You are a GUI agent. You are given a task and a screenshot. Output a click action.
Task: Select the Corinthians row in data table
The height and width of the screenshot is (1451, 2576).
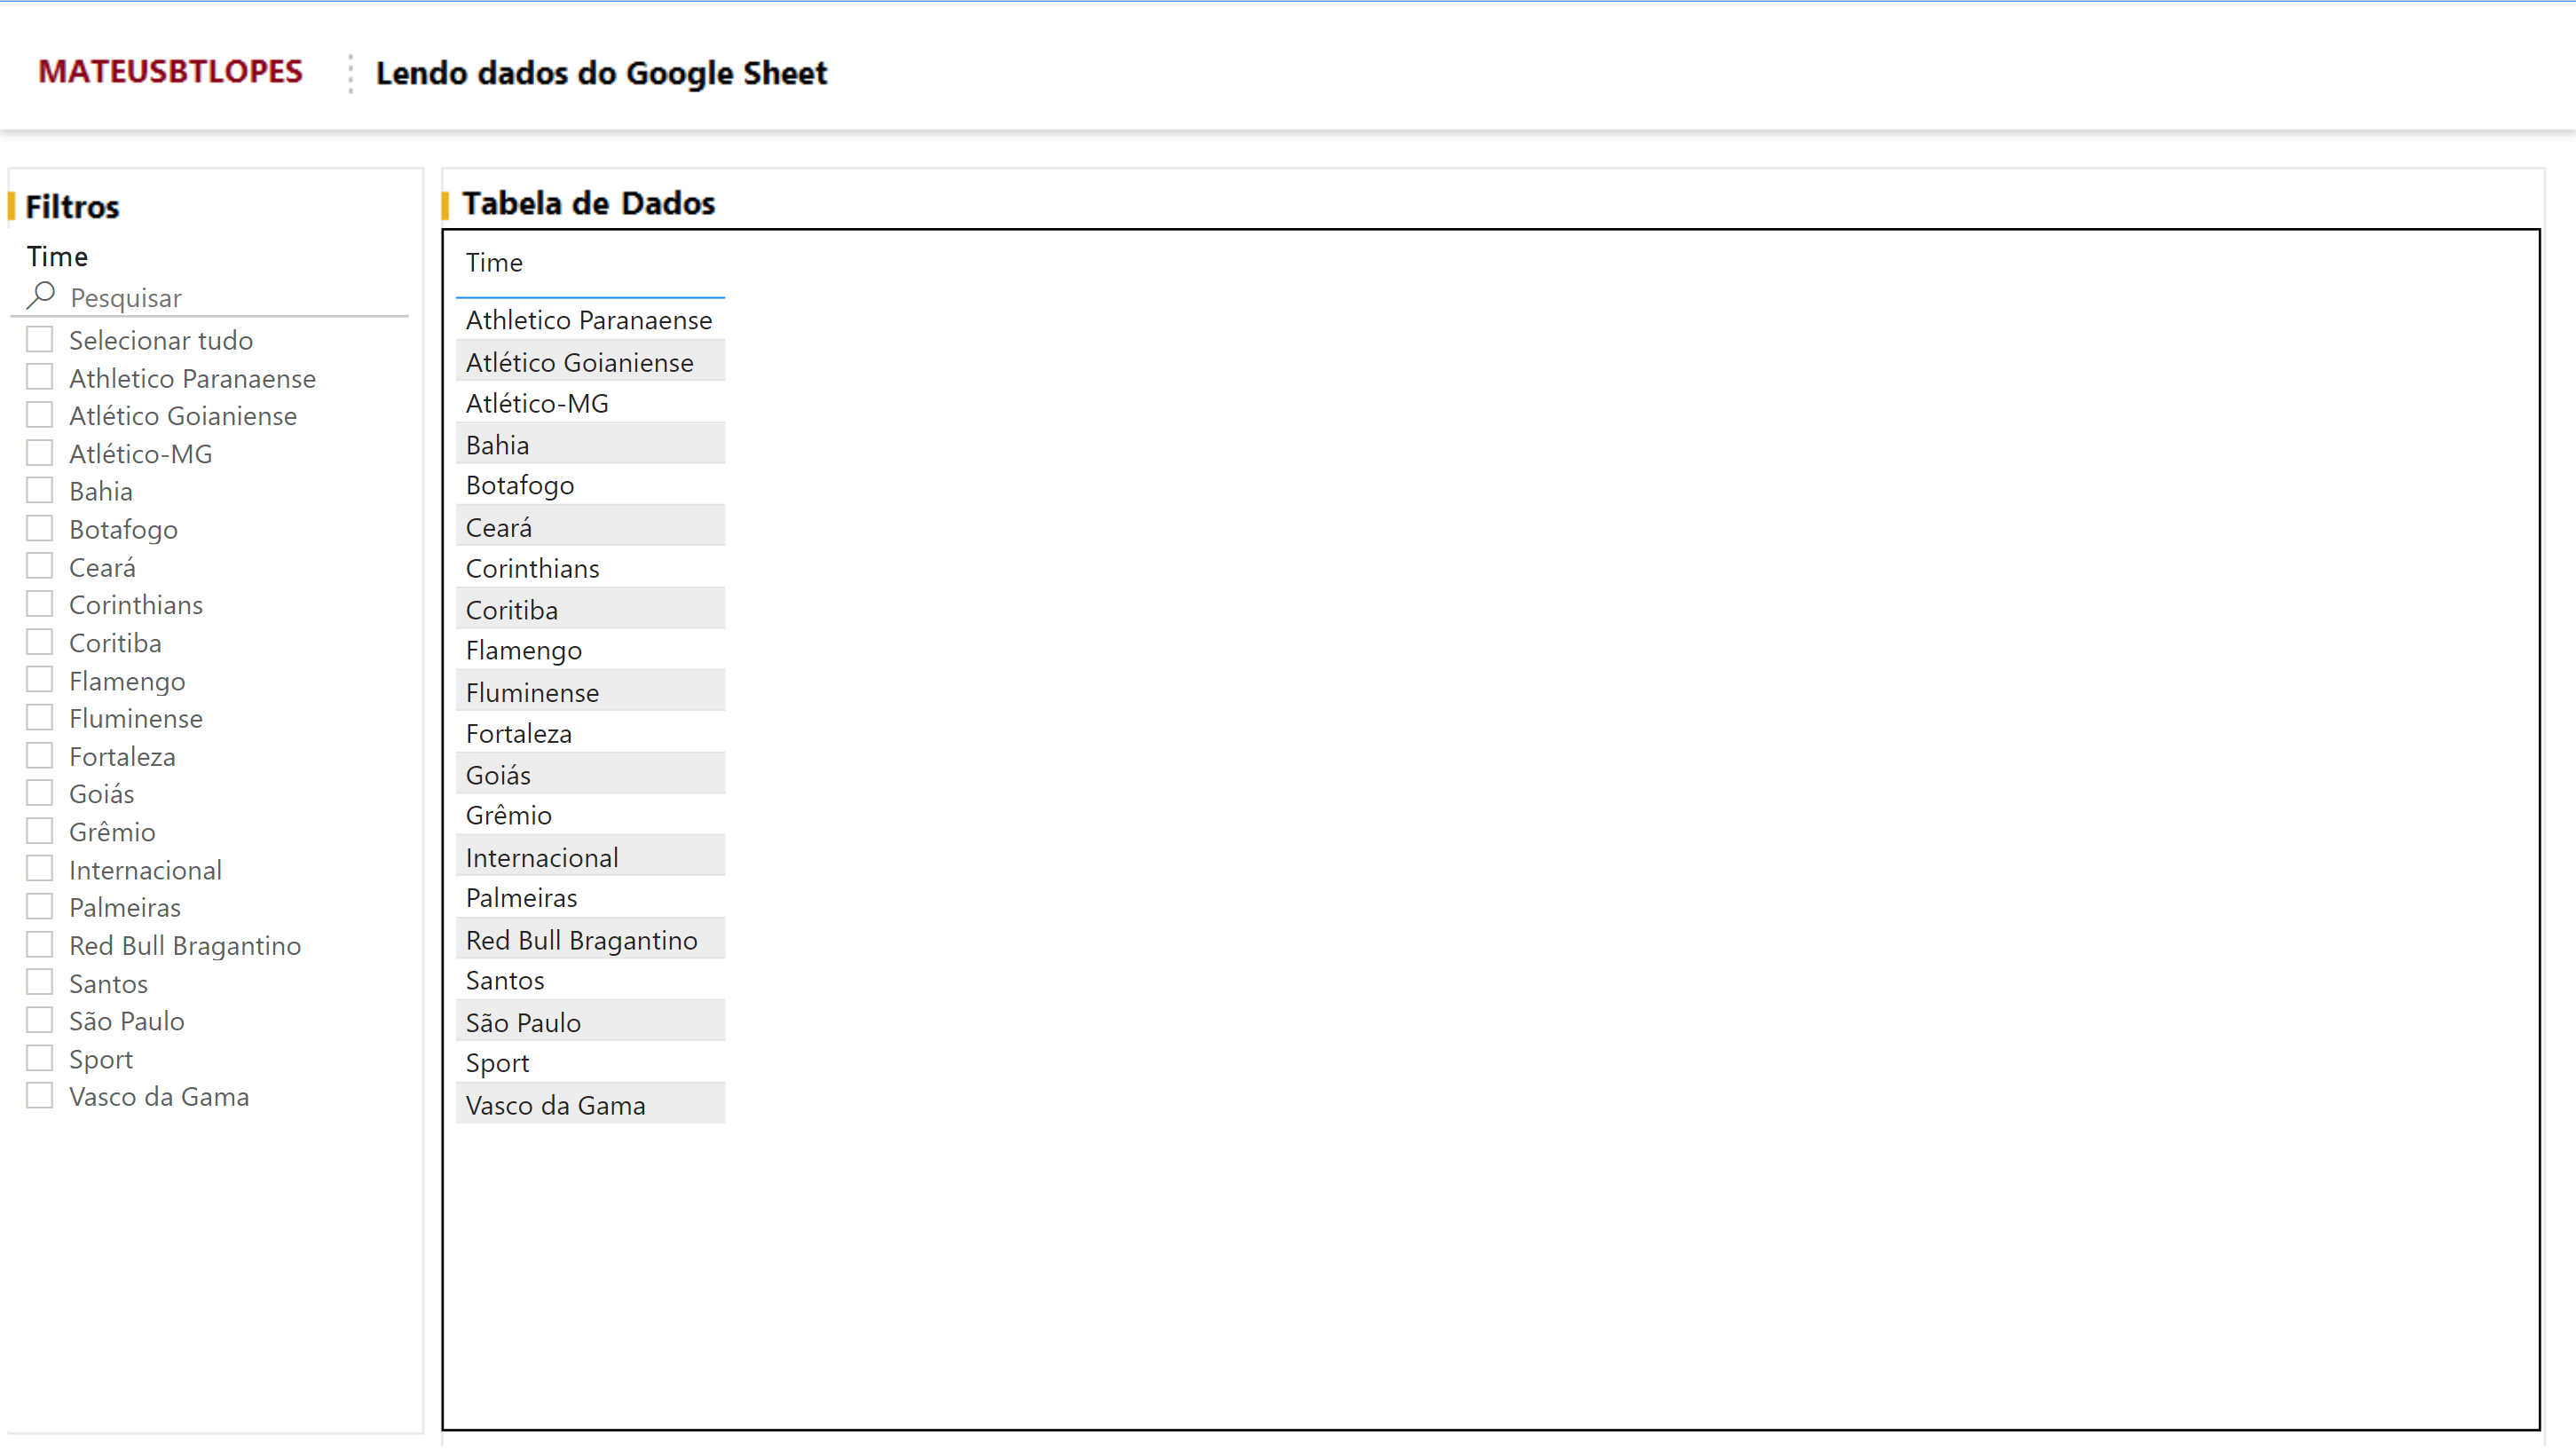(x=533, y=569)
